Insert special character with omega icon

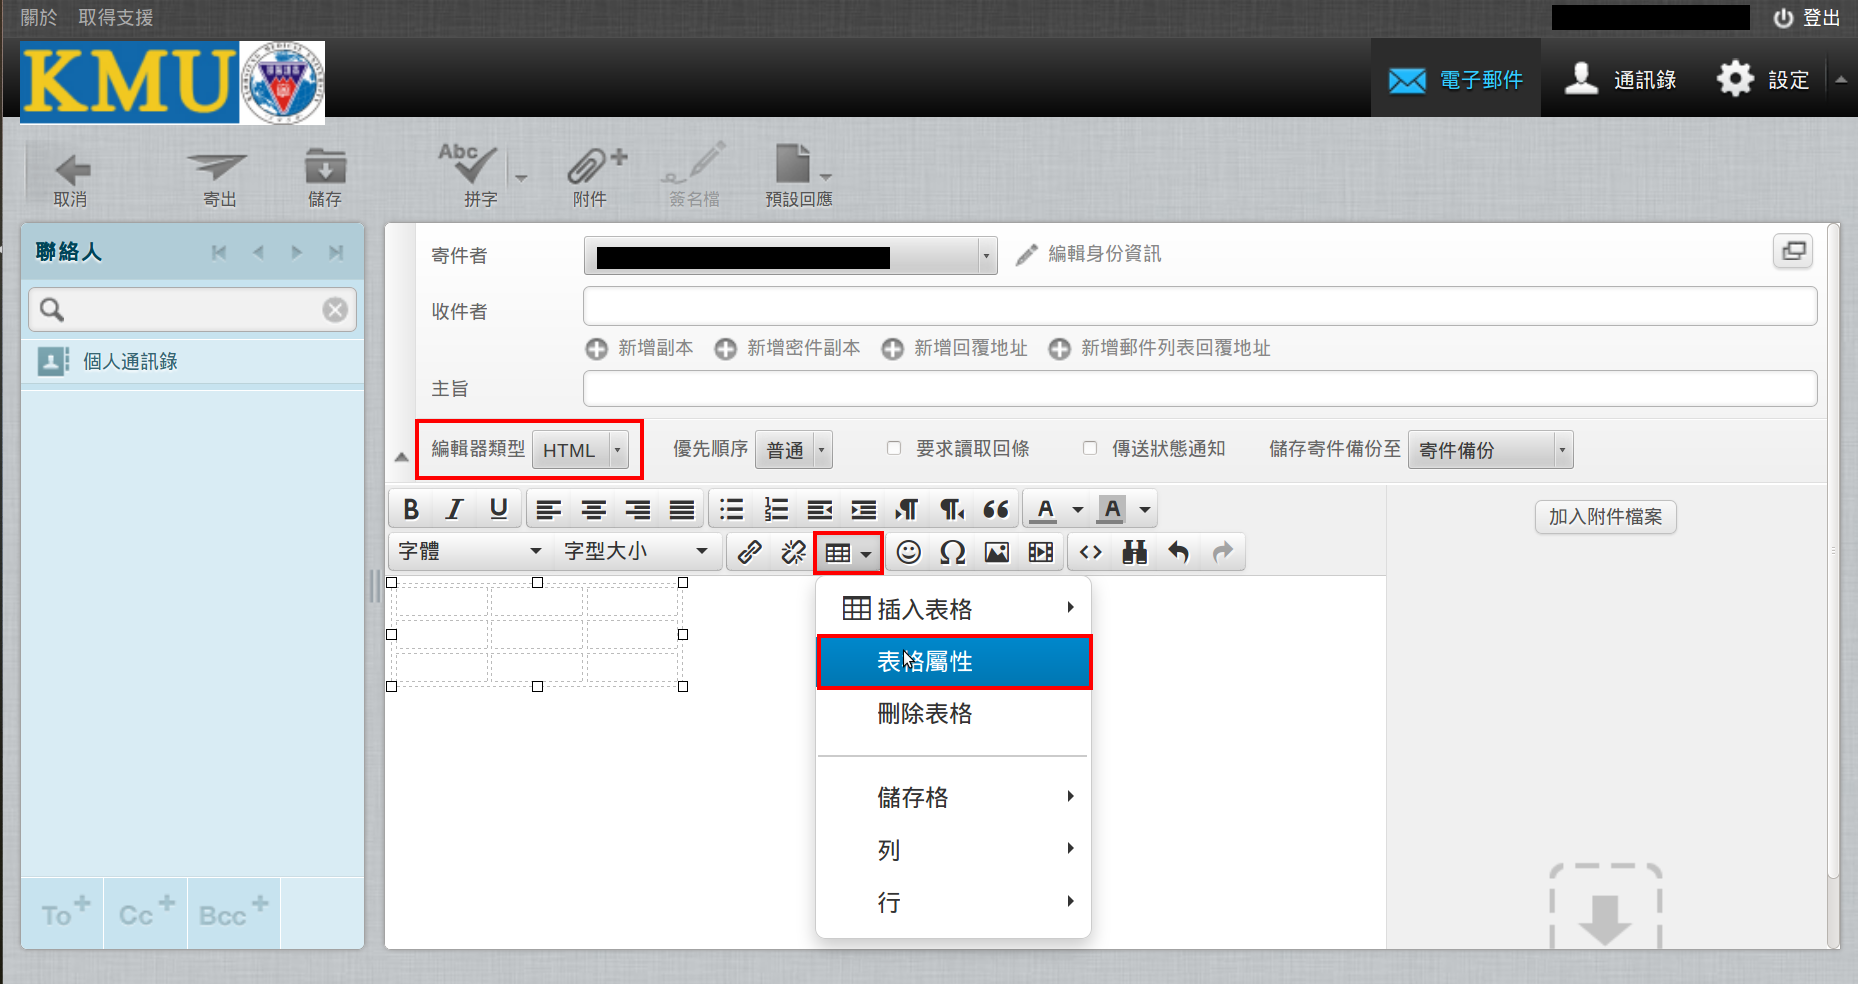click(x=953, y=552)
